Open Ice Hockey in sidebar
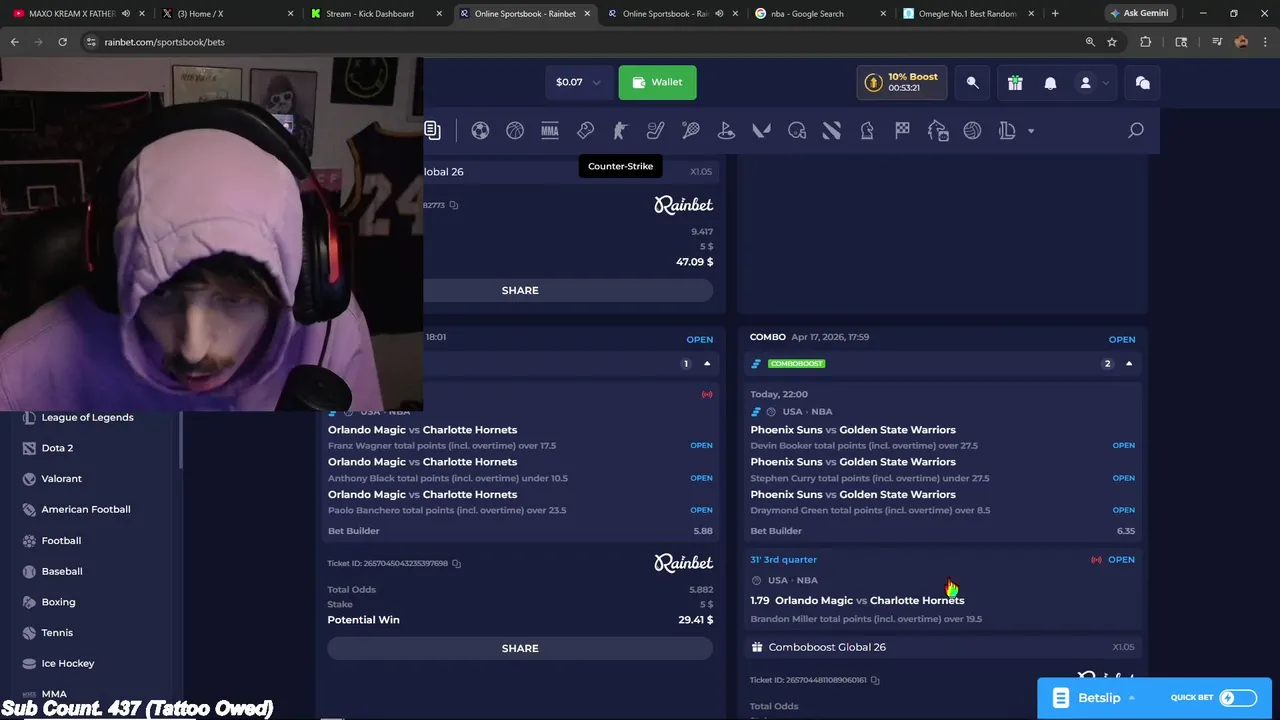Viewport: 1280px width, 720px height. (x=68, y=663)
